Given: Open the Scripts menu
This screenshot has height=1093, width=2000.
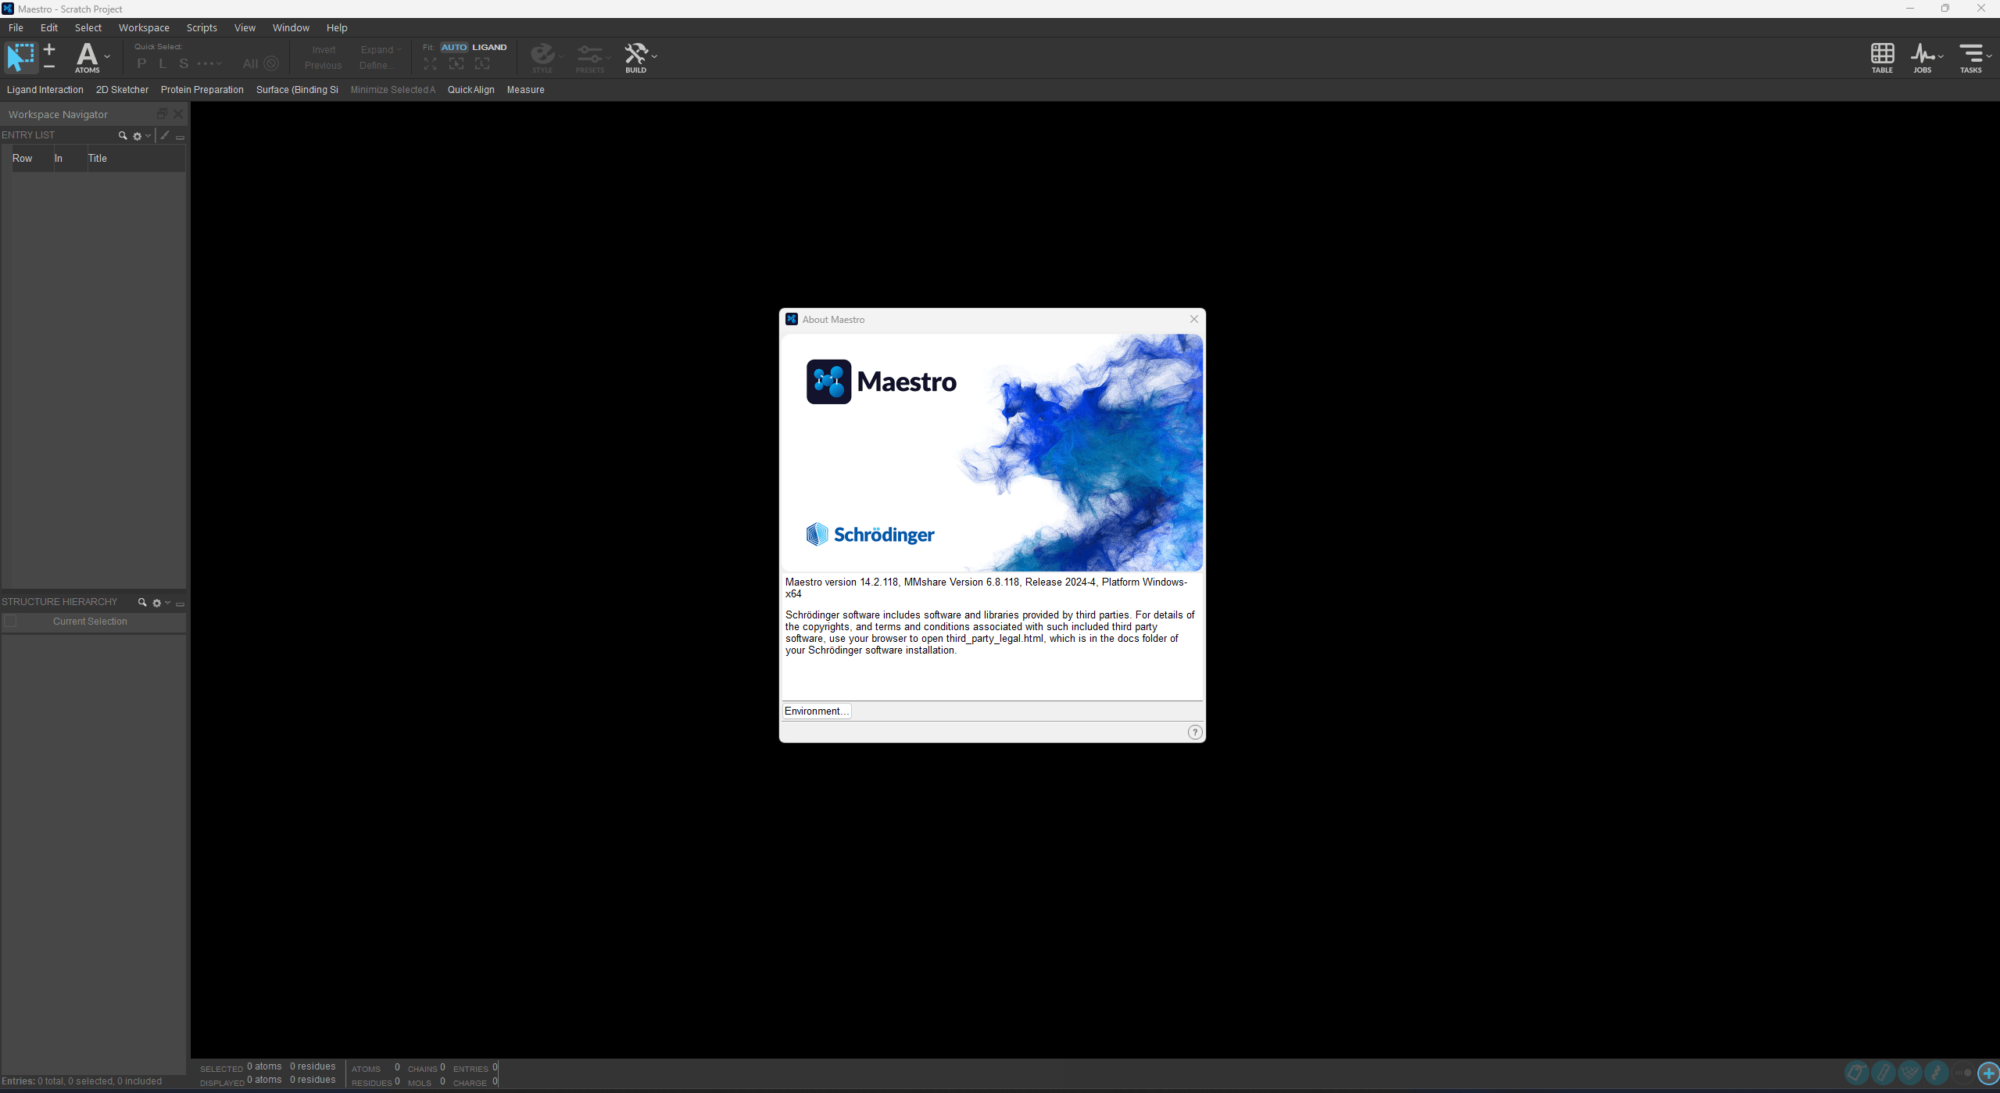Looking at the screenshot, I should click(x=199, y=27).
